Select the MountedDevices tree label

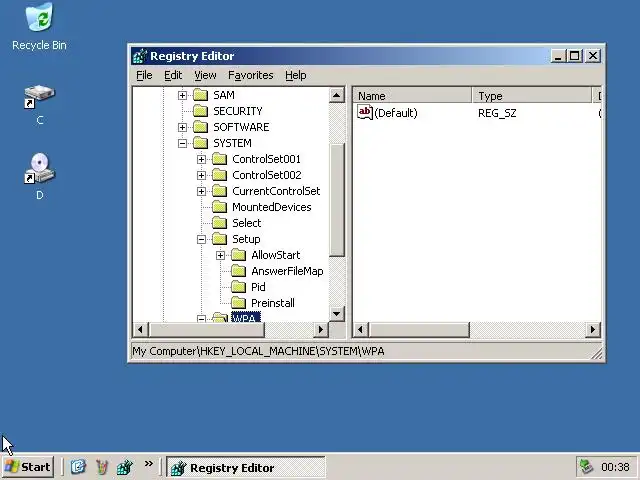pyautogui.click(x=271, y=207)
